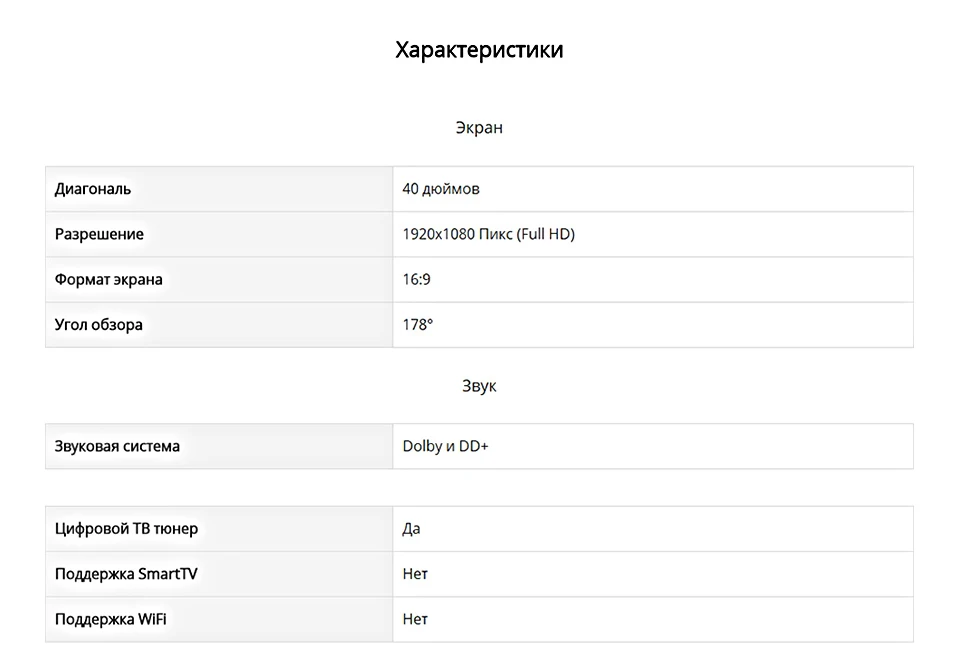The width and height of the screenshot is (960, 660).
Task: Select Нет in the WiFi row
Action: [x=415, y=620]
